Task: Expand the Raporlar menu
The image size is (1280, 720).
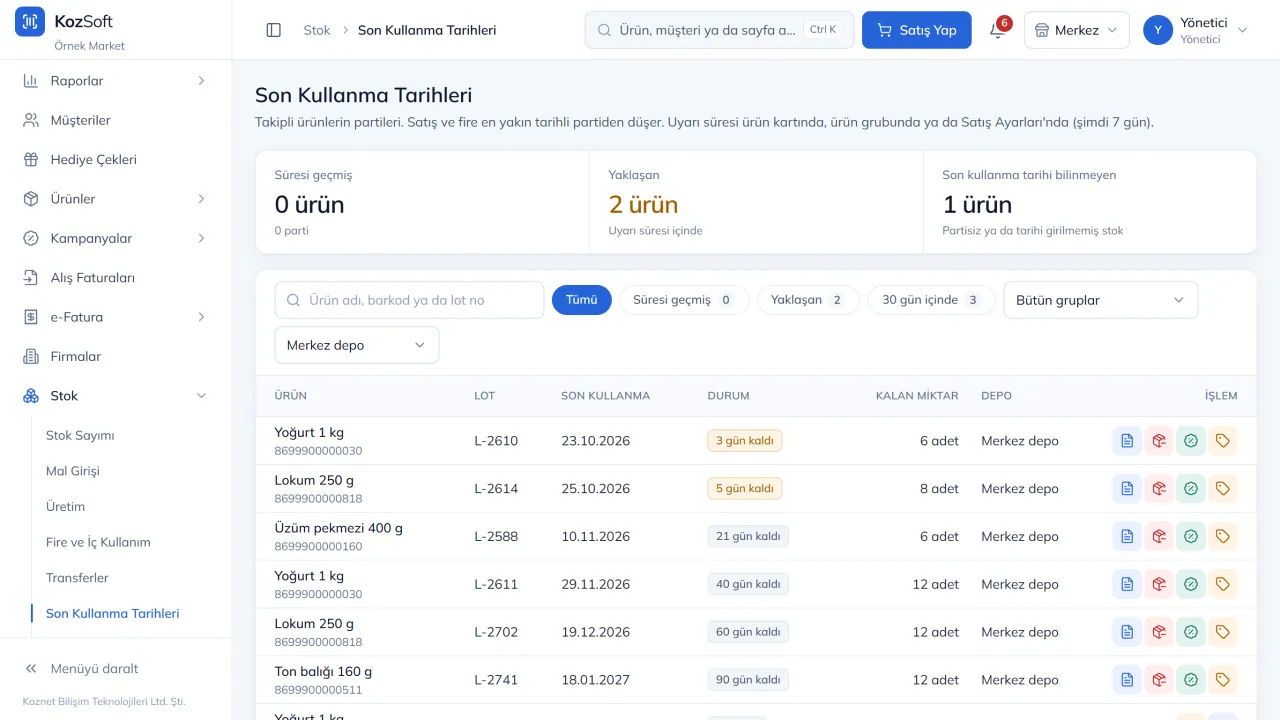Action: pyautogui.click(x=115, y=81)
